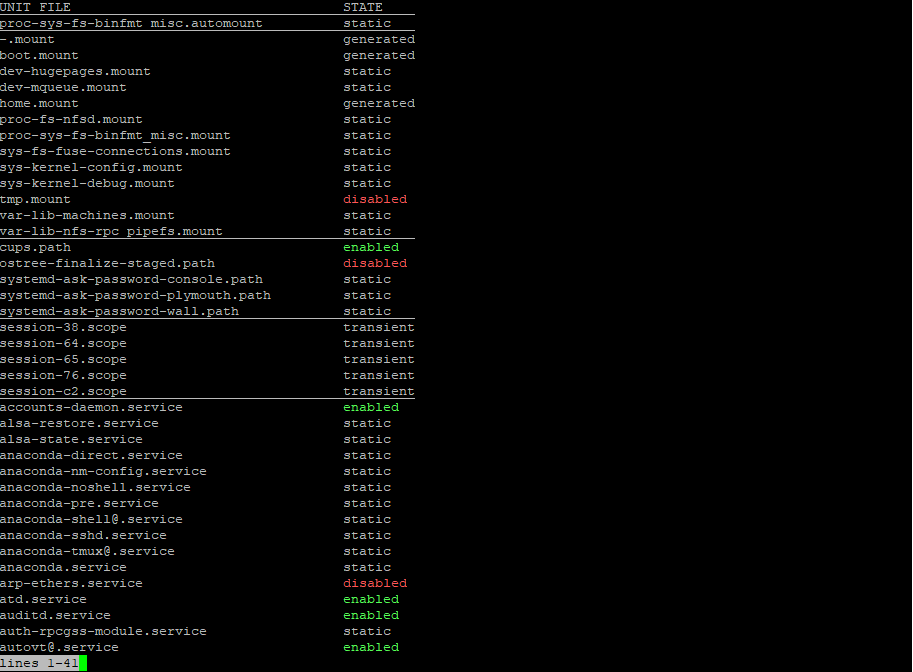913x672 pixels.
Task: Click the STATE column header
Action: (x=363, y=7)
